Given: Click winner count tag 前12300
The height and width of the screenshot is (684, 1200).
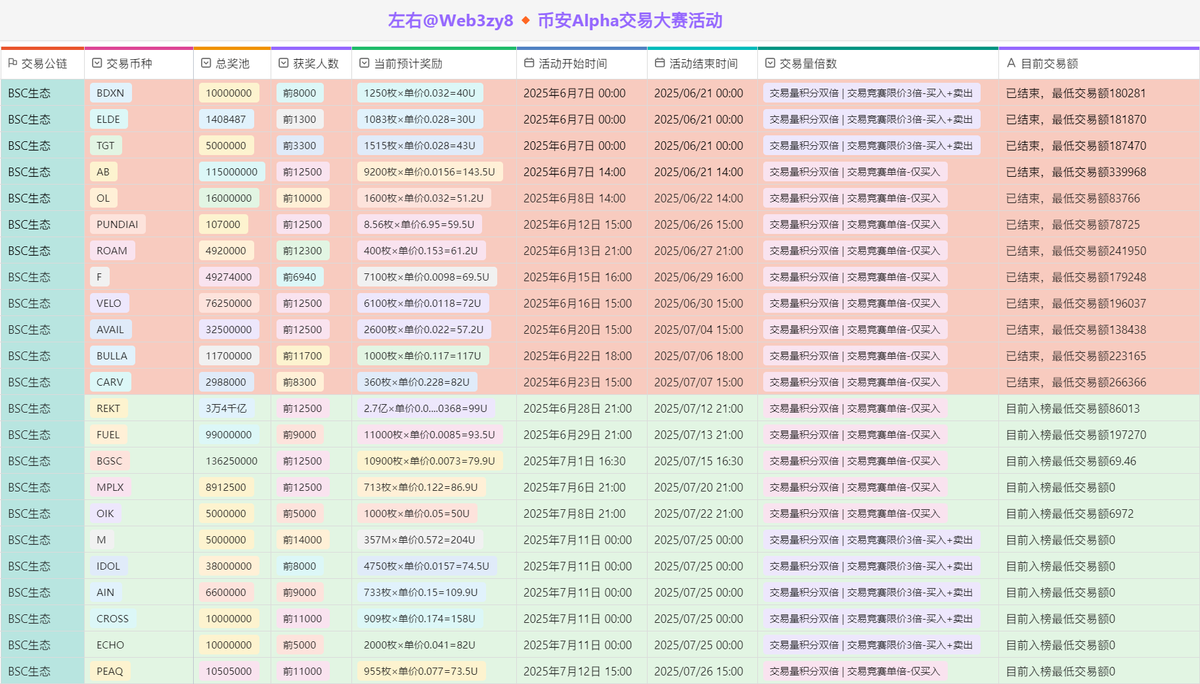Looking at the screenshot, I should point(303,251).
